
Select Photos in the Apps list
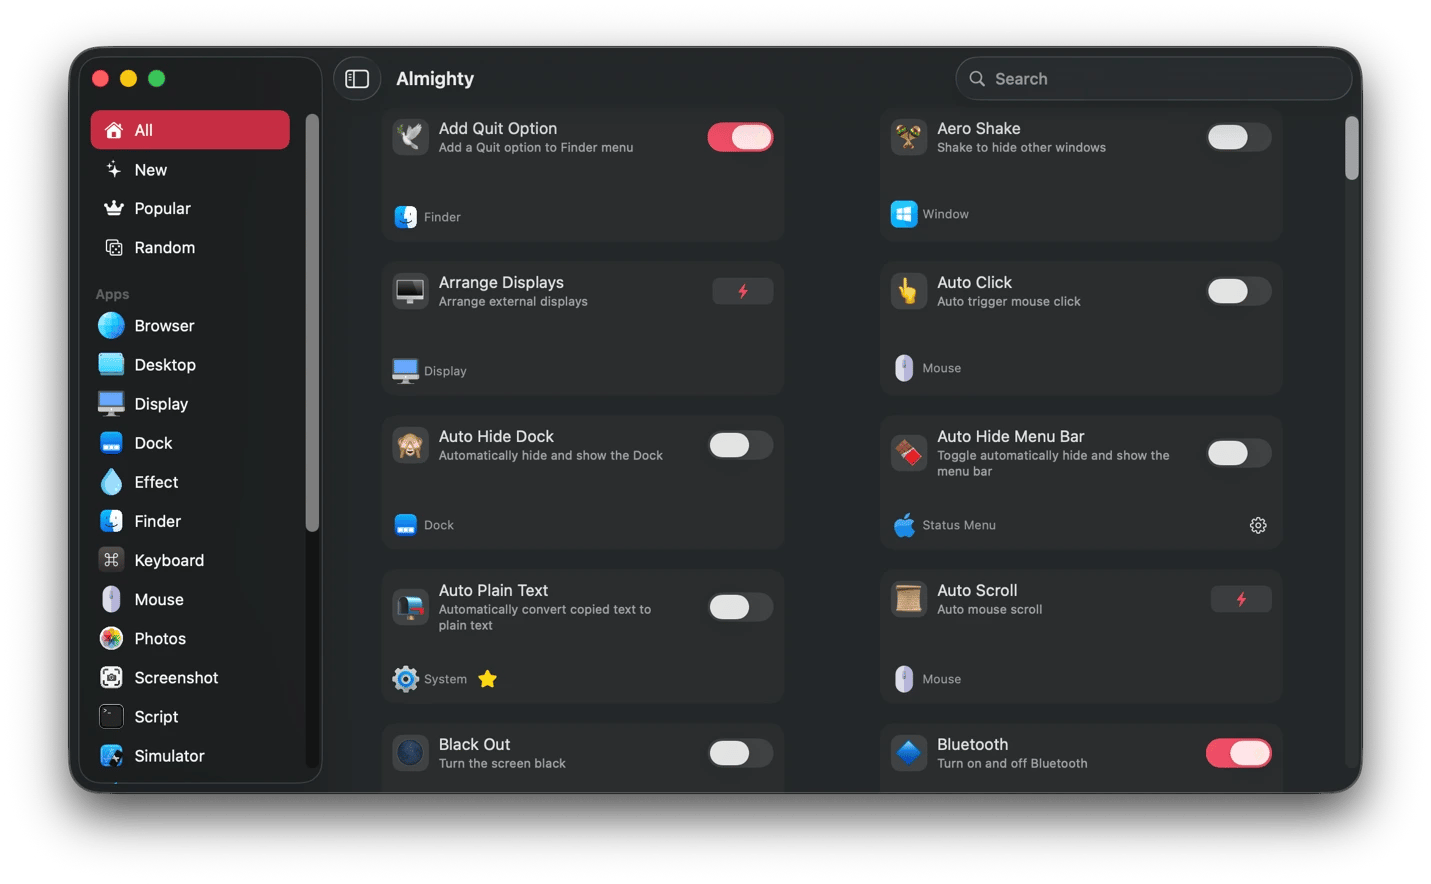coord(190,638)
